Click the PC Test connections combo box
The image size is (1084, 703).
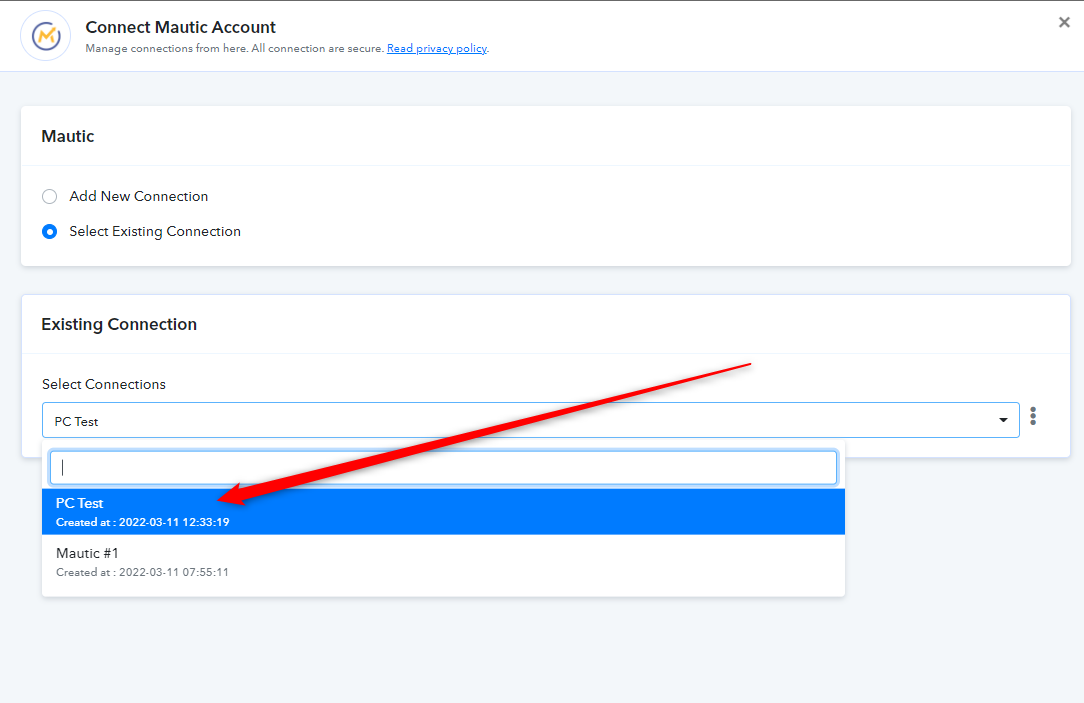pos(530,420)
